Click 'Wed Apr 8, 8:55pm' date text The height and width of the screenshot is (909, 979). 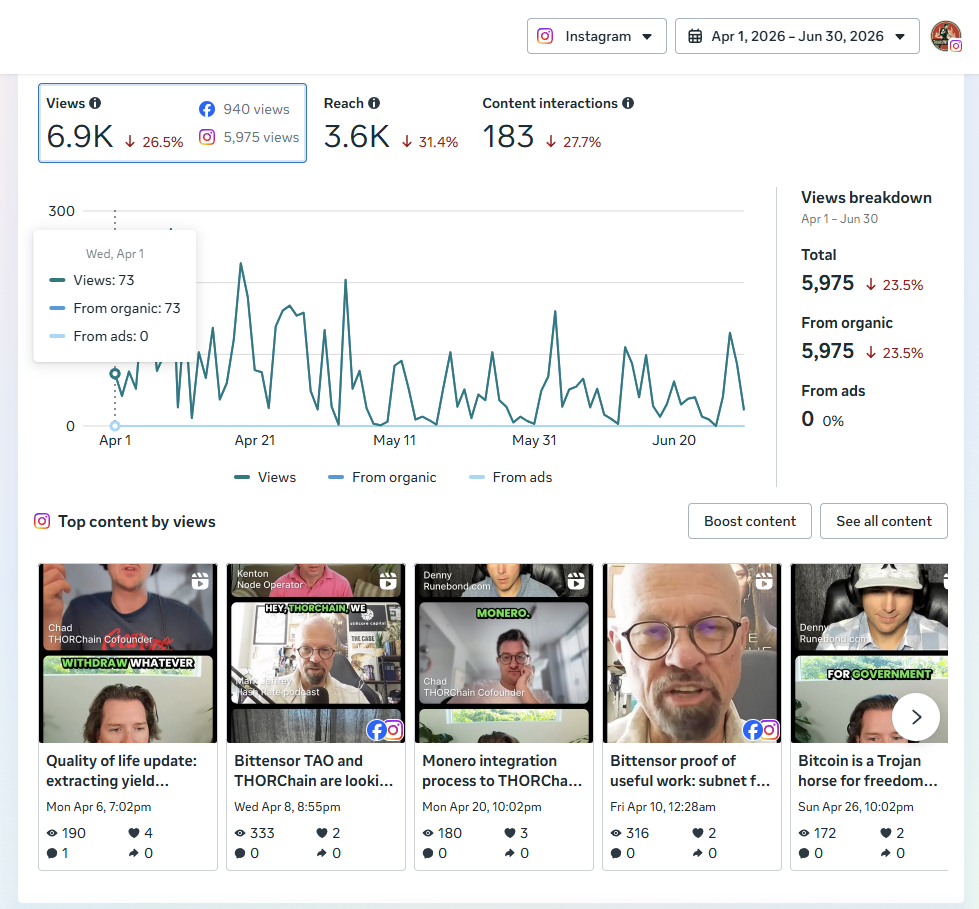click(287, 807)
